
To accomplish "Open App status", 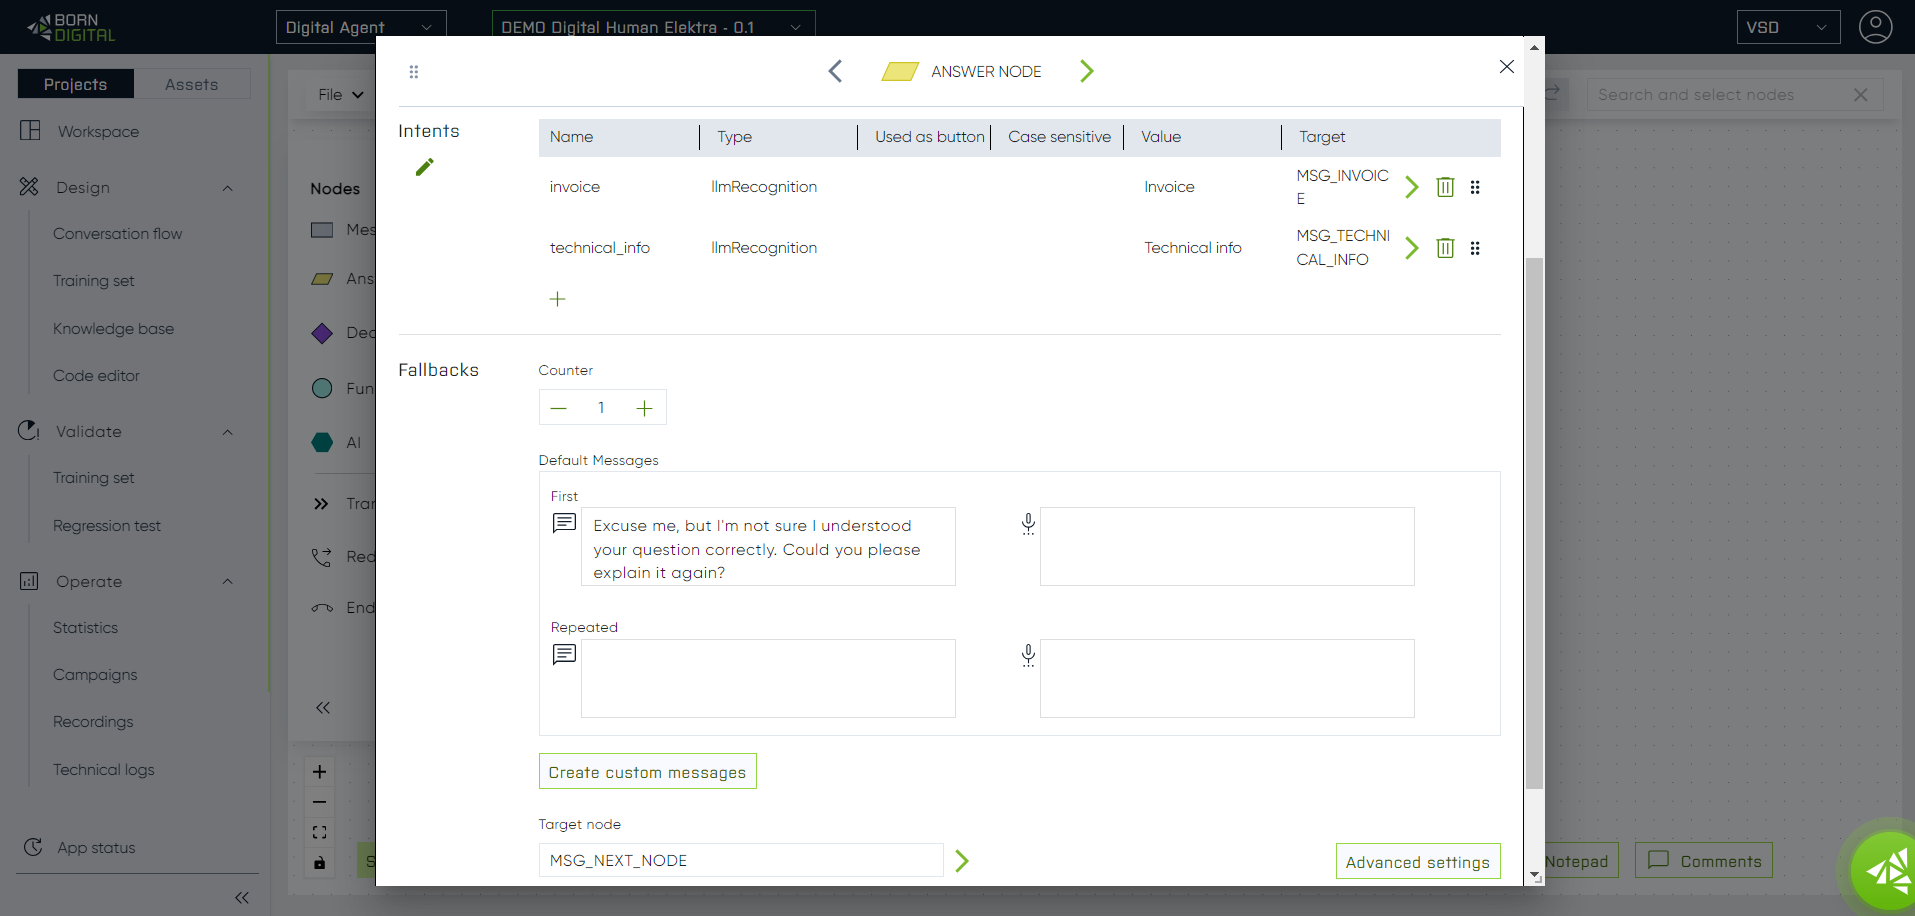I will 96,848.
